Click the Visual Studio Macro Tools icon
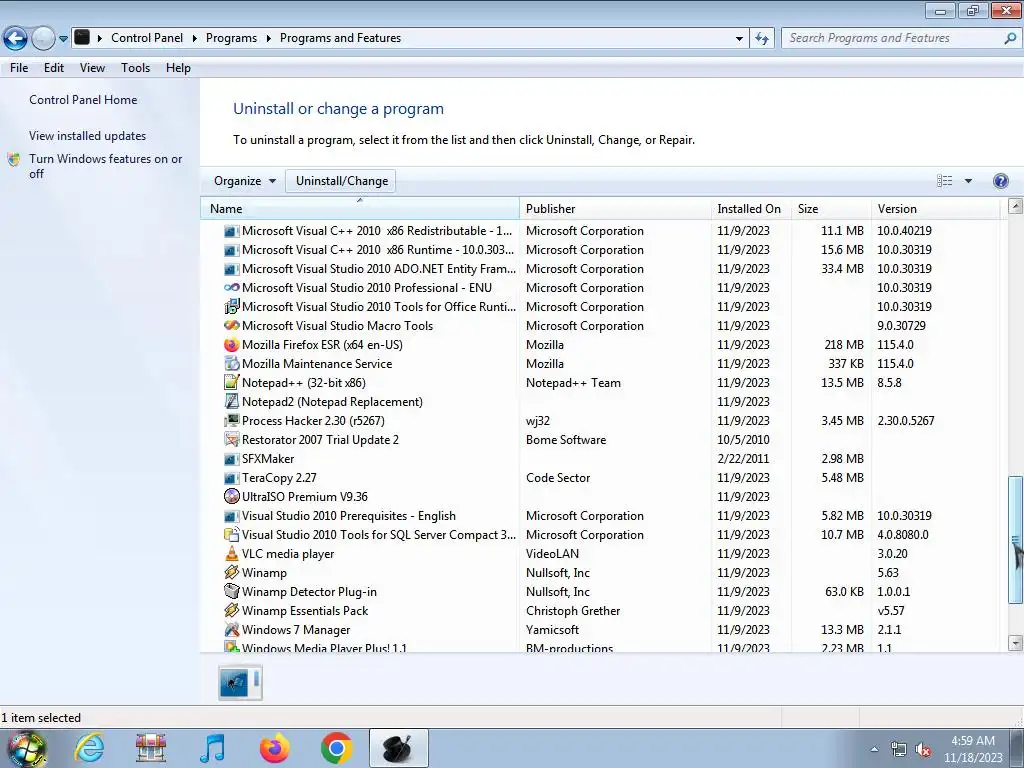This screenshot has width=1024, height=768. tap(231, 325)
